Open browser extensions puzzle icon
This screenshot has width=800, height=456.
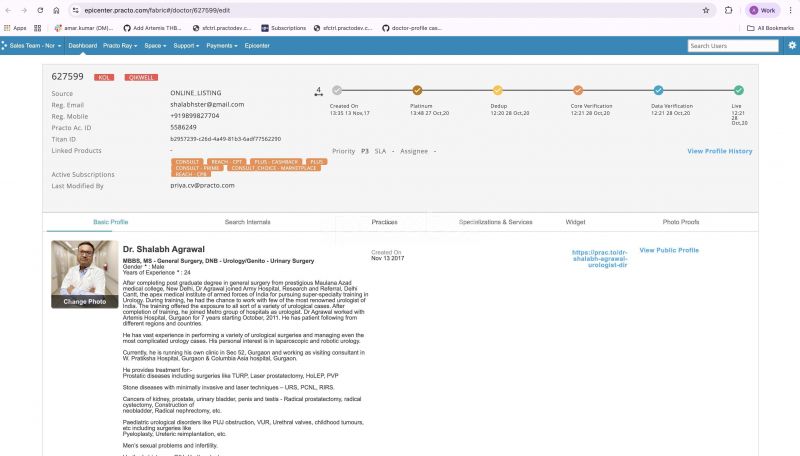(x=729, y=10)
